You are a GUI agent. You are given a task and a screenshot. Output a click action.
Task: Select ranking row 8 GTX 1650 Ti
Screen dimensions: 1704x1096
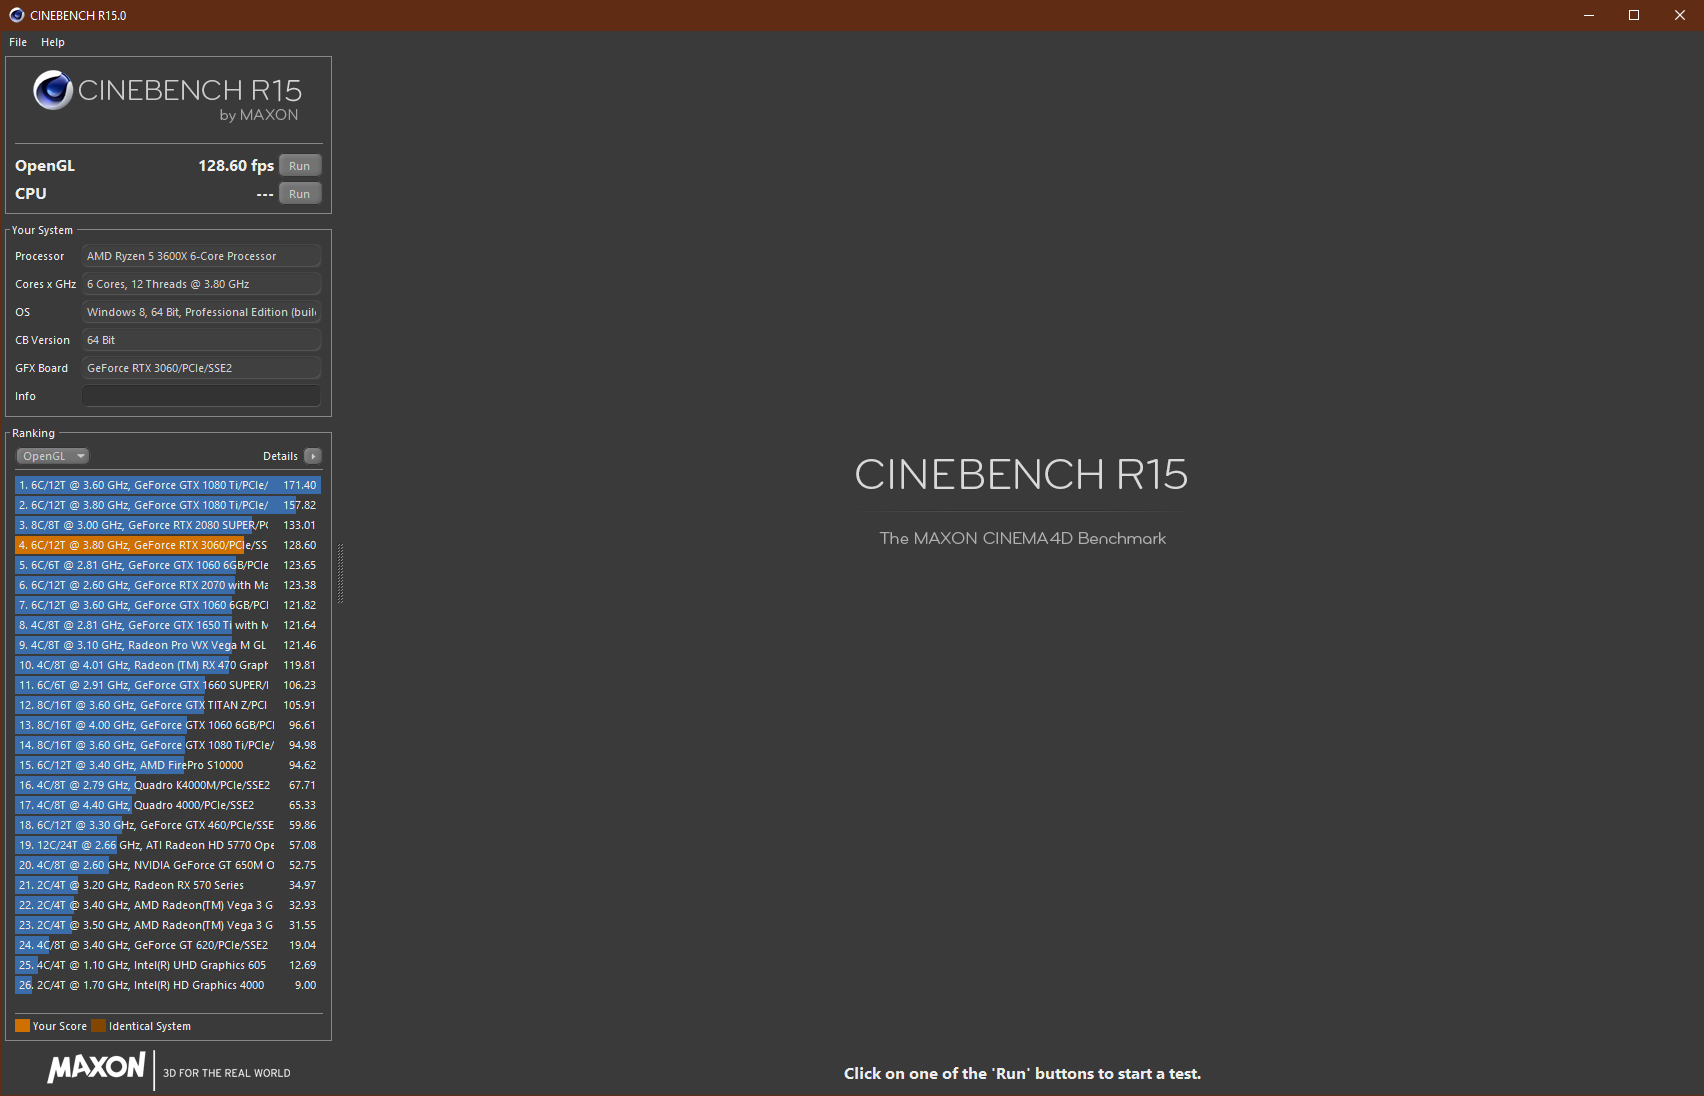(168, 625)
